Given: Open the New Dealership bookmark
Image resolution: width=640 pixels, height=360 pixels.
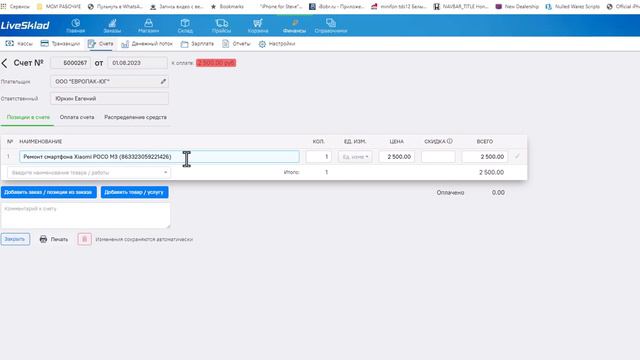Looking at the screenshot, I should coord(517,7).
